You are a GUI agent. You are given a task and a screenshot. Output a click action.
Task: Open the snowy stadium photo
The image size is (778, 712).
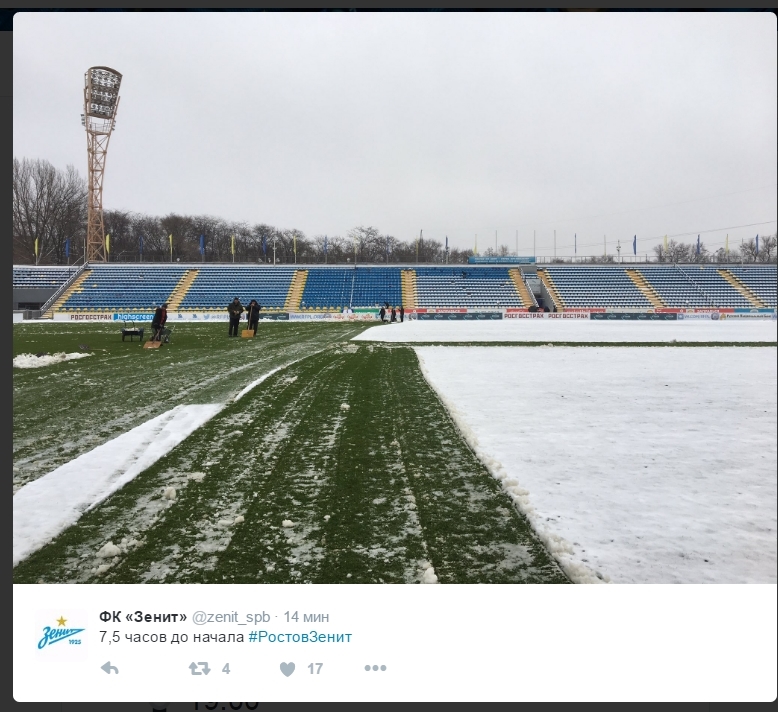(395, 298)
